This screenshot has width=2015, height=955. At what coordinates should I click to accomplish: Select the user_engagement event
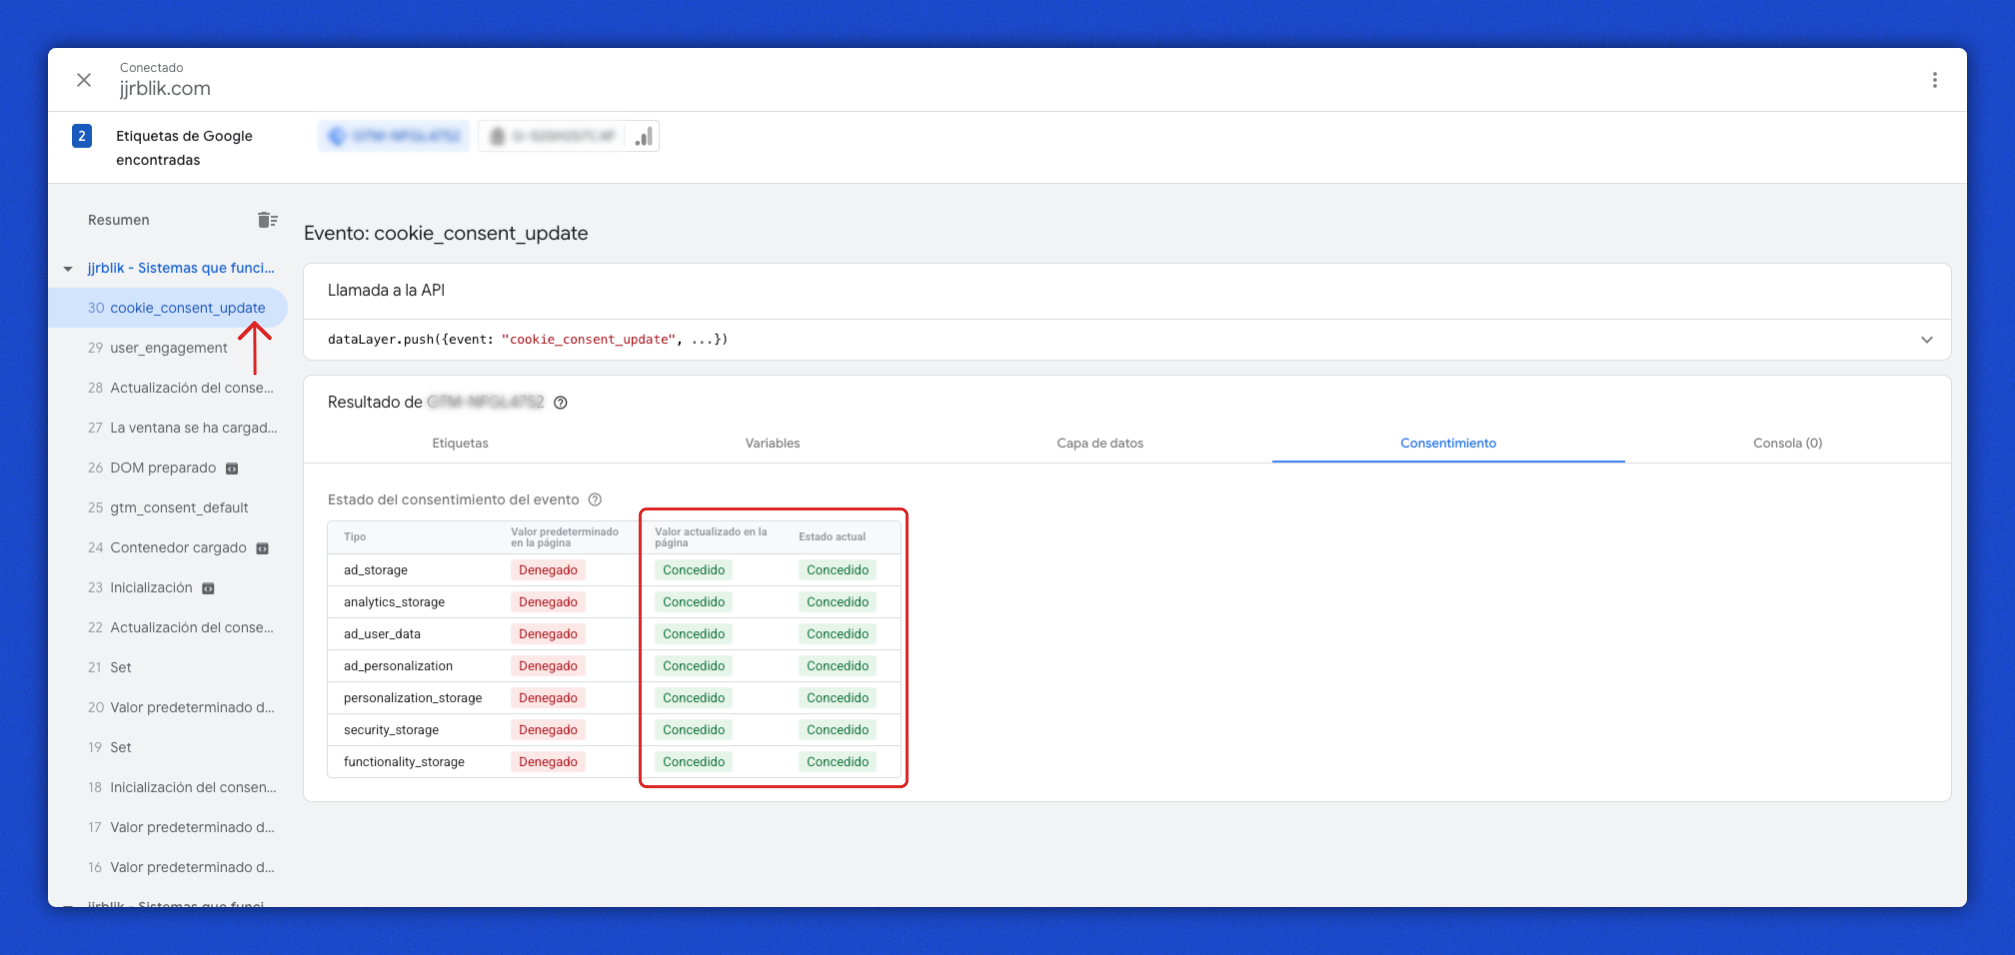[168, 348]
